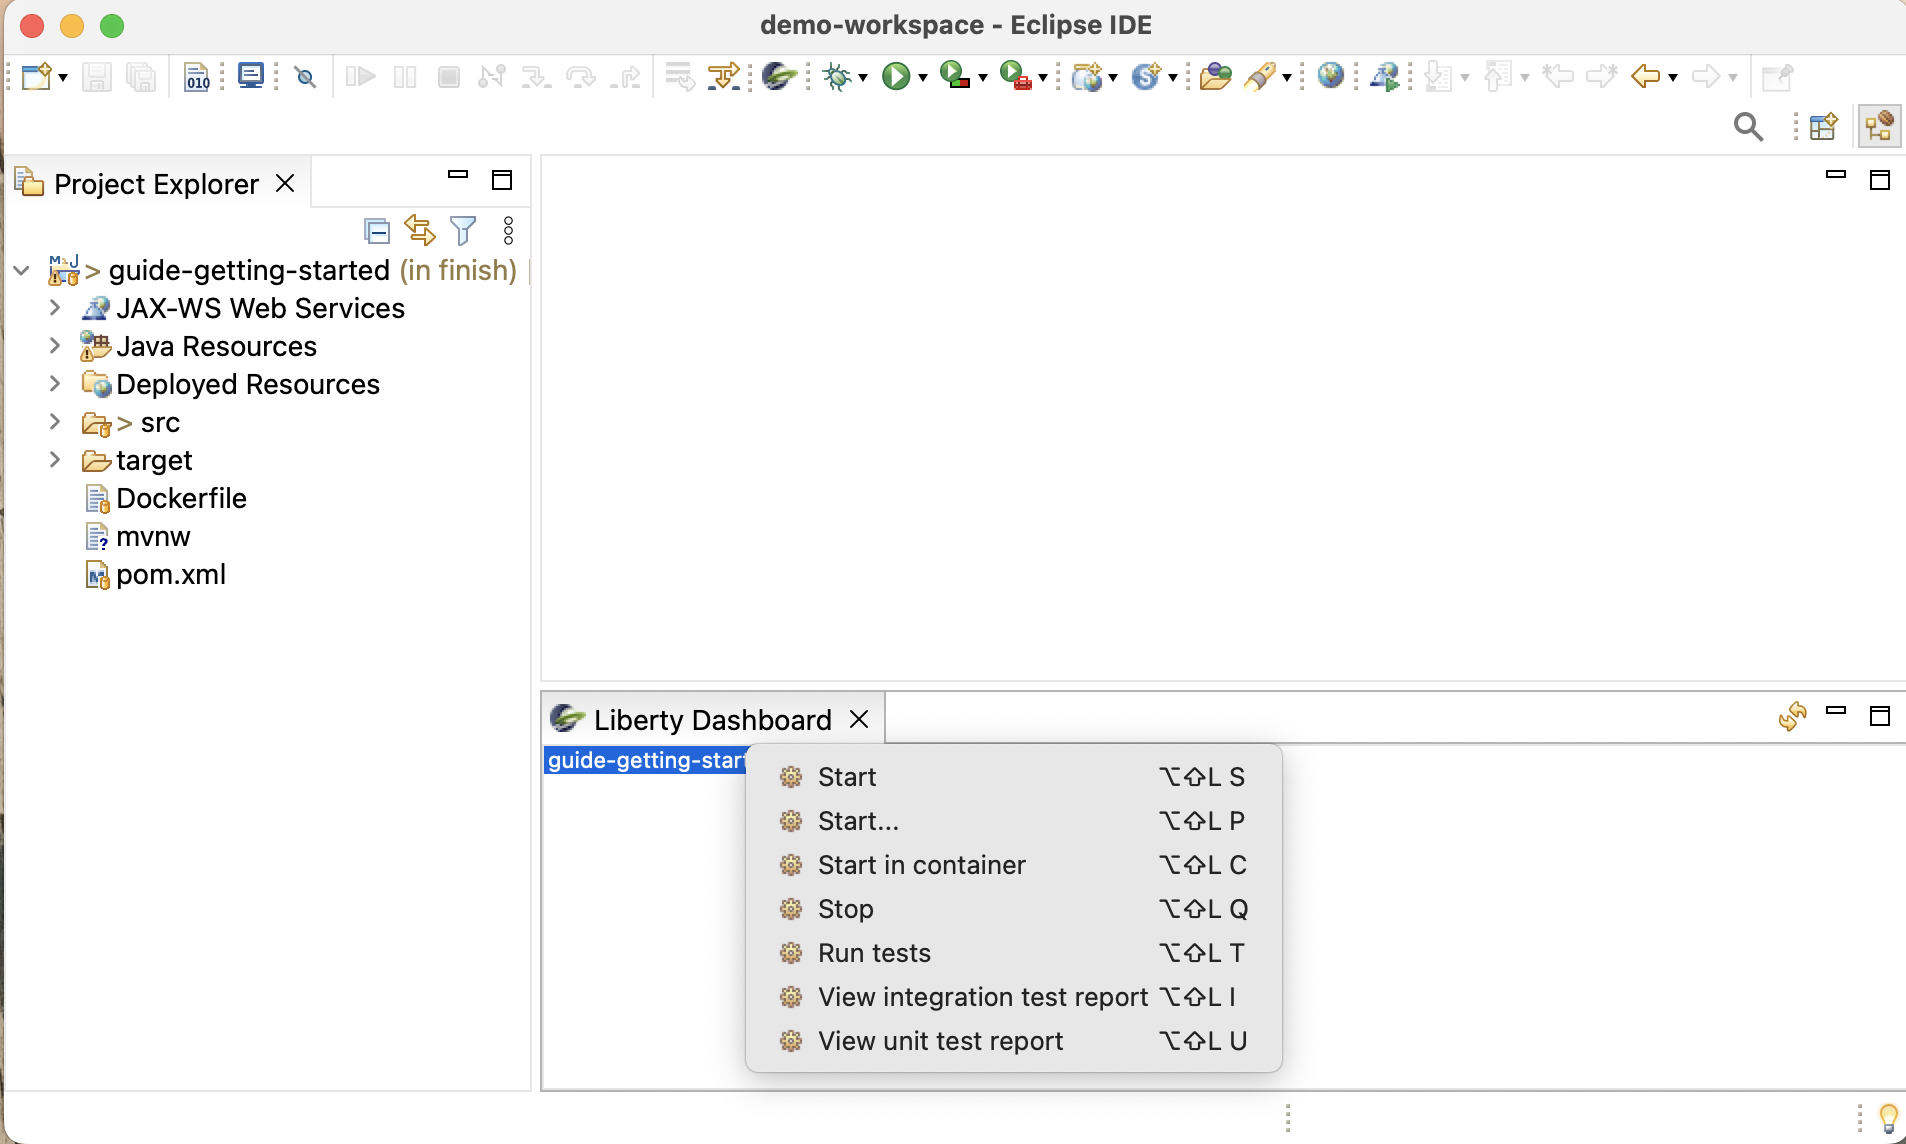
Task: Choose Stop from the context menu
Action: coord(1013,909)
